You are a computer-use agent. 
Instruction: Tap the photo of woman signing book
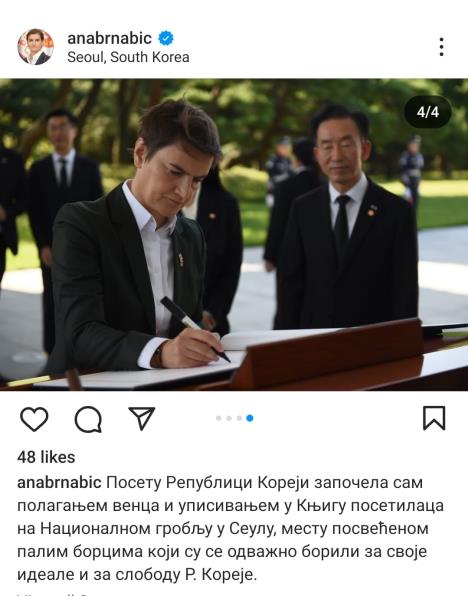coord(234,235)
